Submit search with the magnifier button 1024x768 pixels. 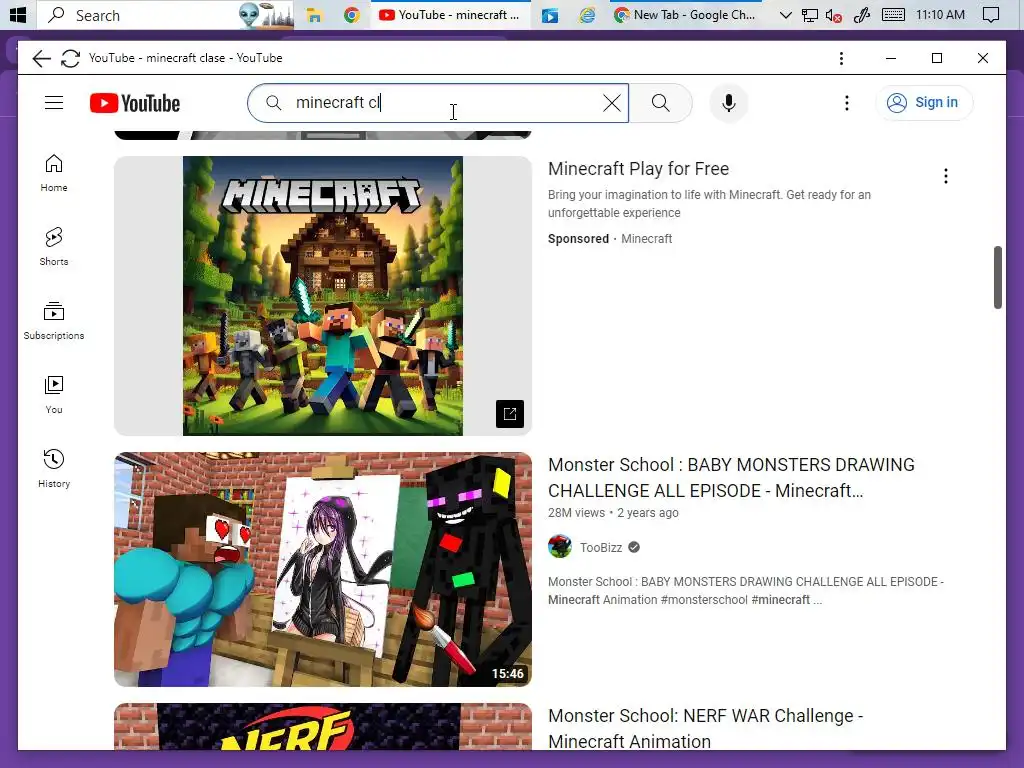pos(660,103)
